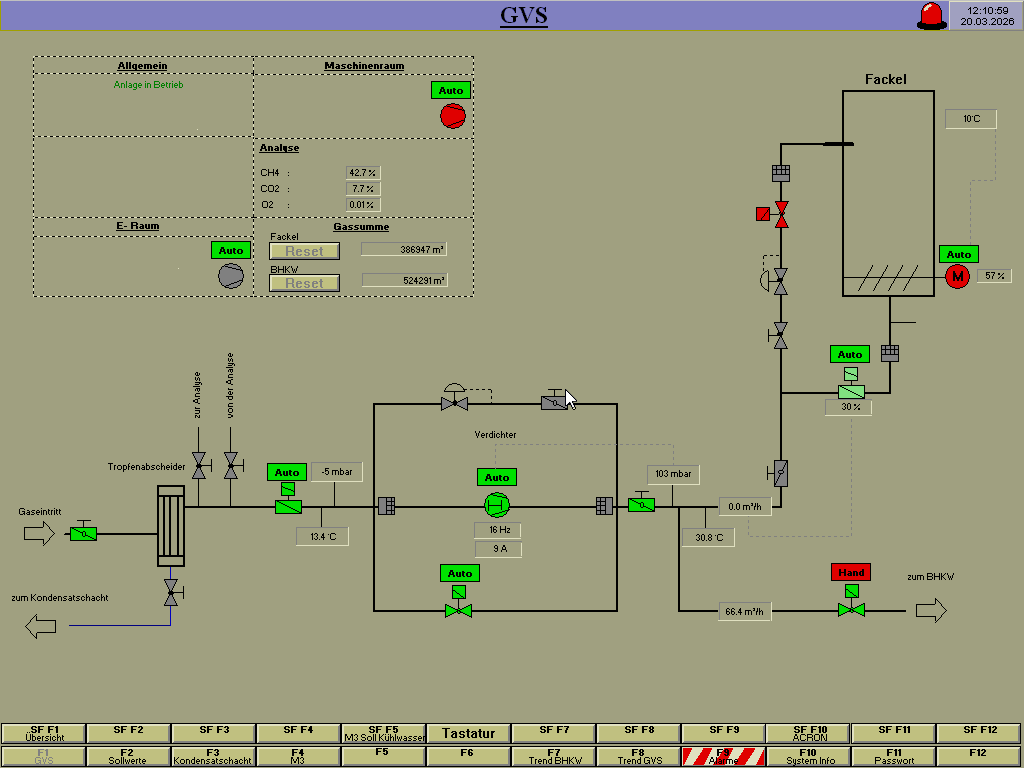1024x768 pixels.
Task: Click the 103 mbar pressure reading
Action: [x=673, y=474]
